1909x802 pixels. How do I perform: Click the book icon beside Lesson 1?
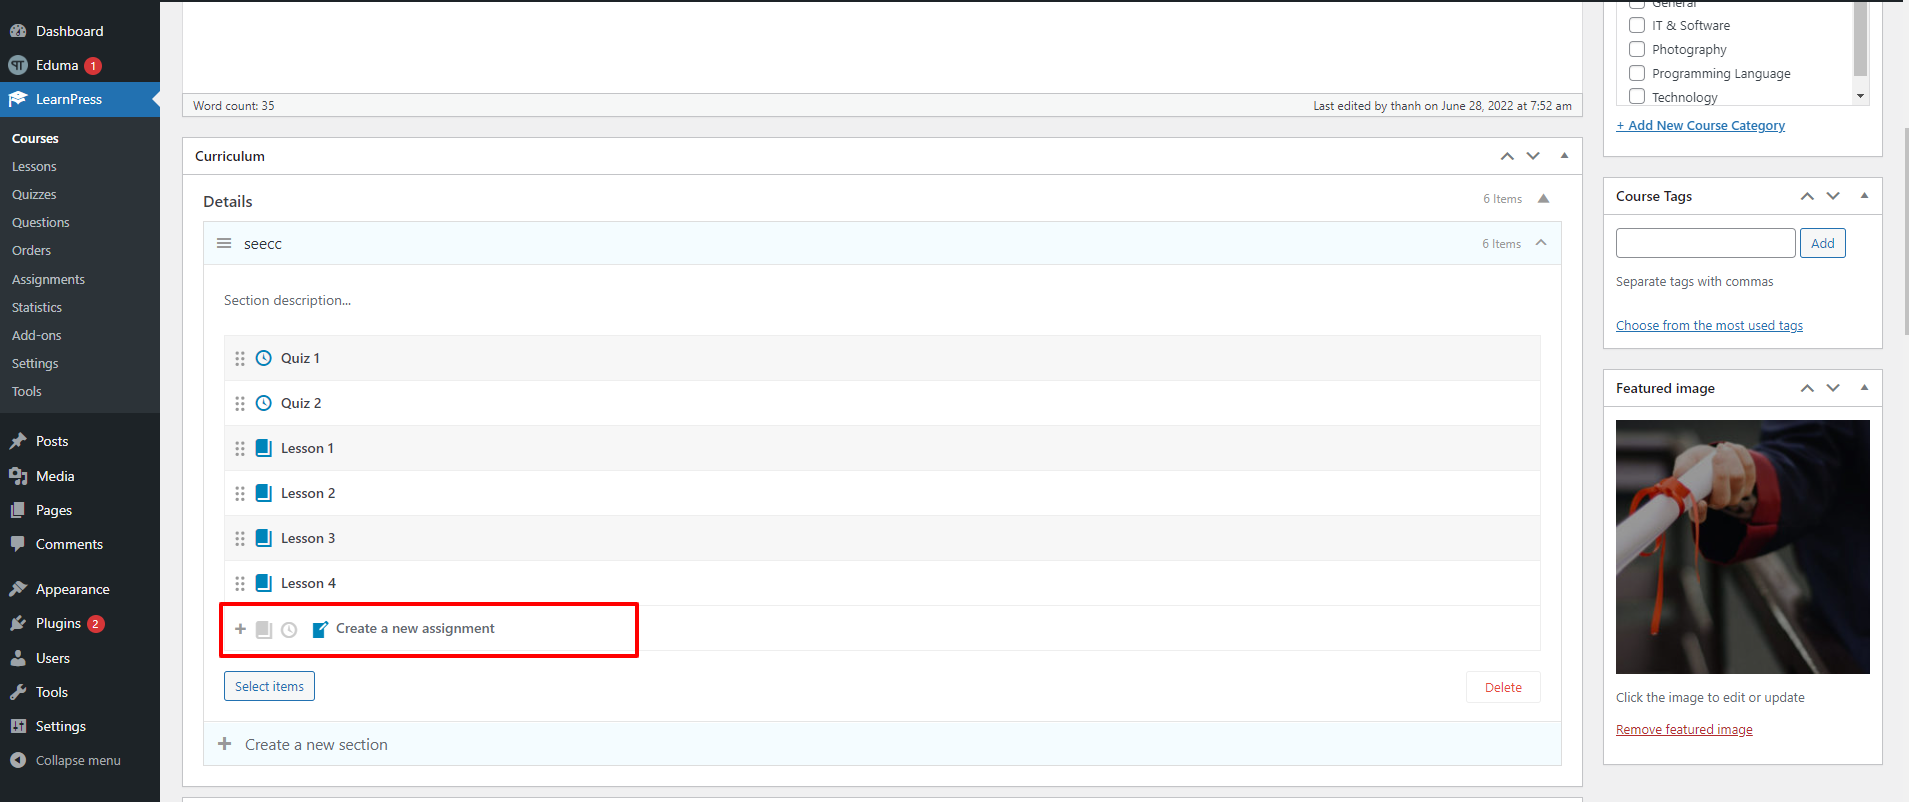pos(264,448)
